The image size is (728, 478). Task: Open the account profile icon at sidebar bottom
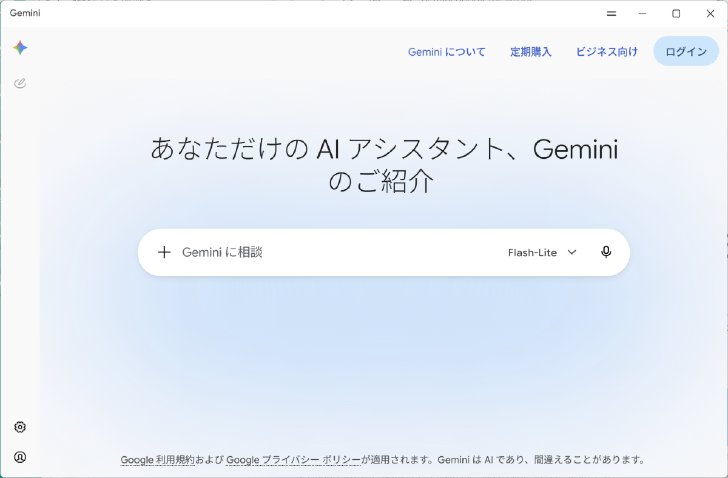(20, 457)
